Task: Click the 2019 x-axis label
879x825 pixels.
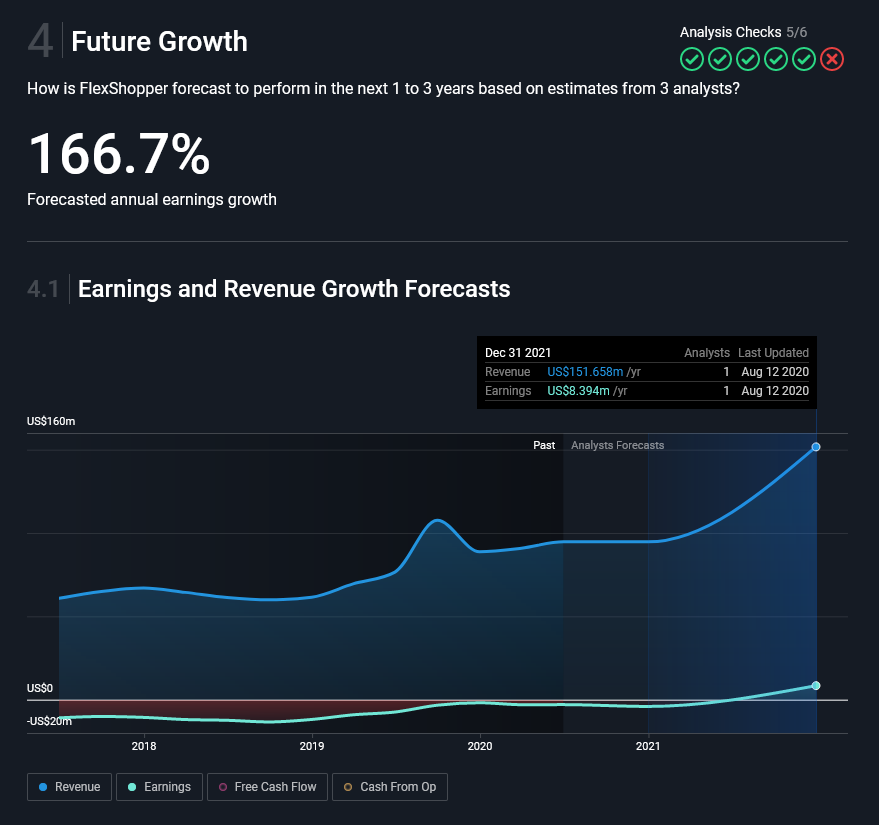Action: [312, 746]
